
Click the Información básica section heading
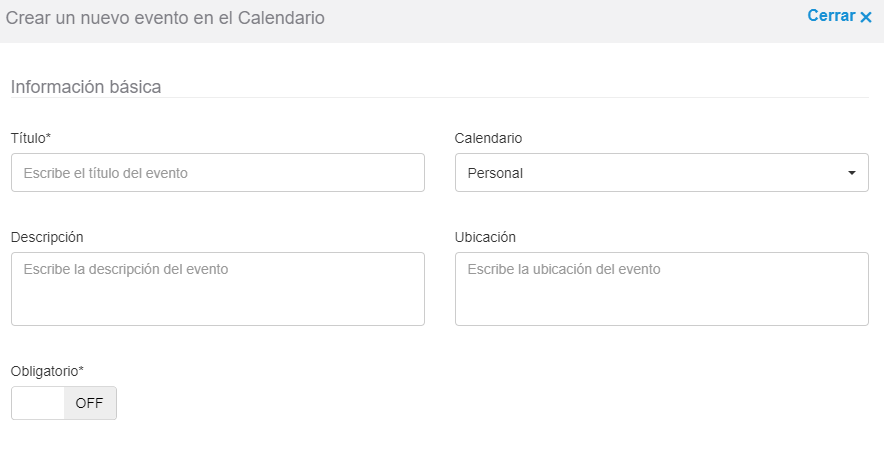(86, 86)
